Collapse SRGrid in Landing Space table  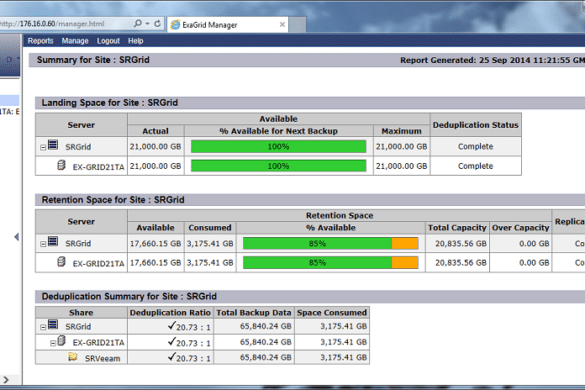[x=43, y=148]
